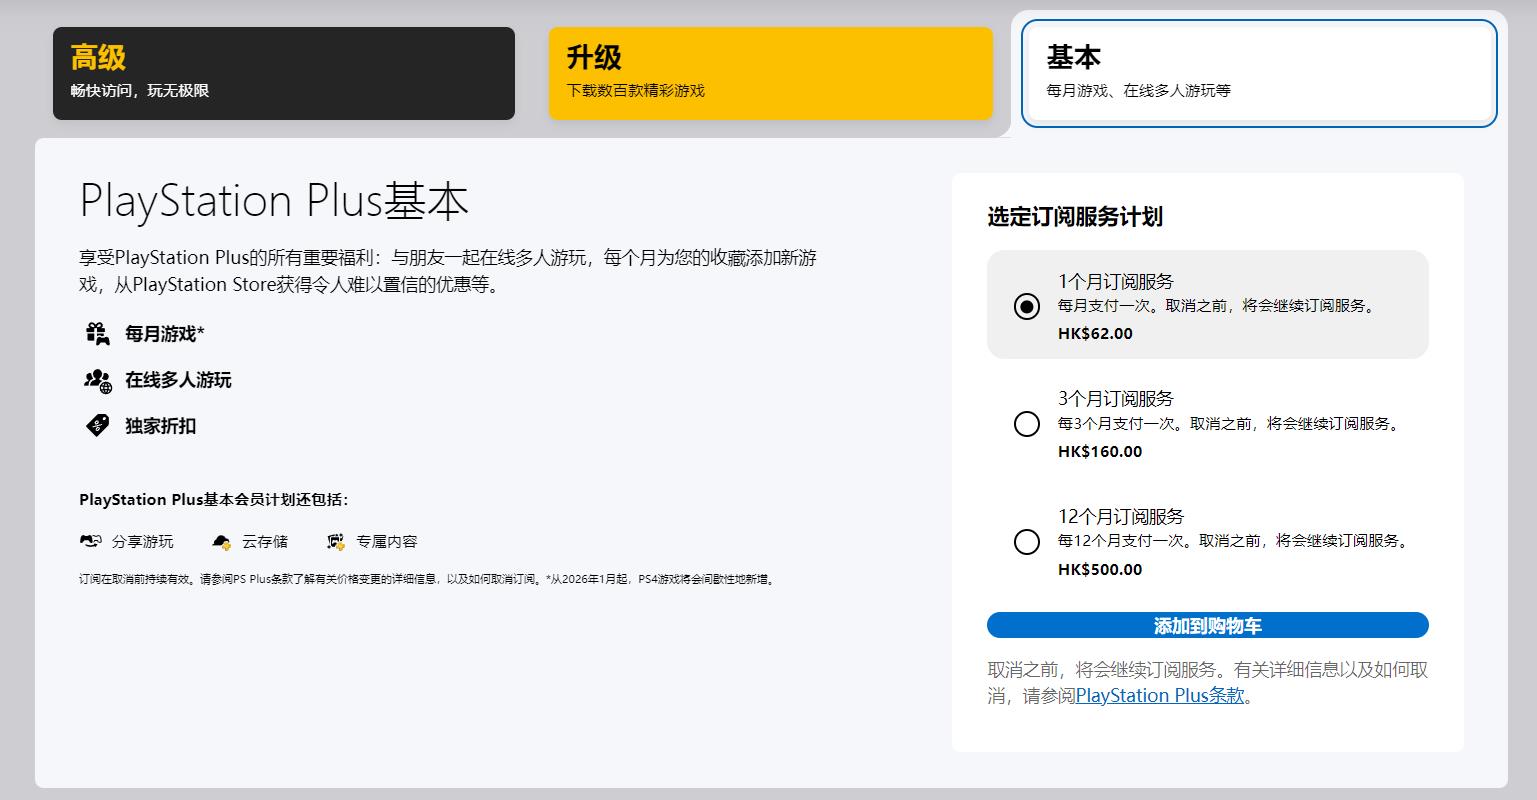Select the 3个月订阅服务 radio button
The image size is (1537, 800).
click(1027, 424)
